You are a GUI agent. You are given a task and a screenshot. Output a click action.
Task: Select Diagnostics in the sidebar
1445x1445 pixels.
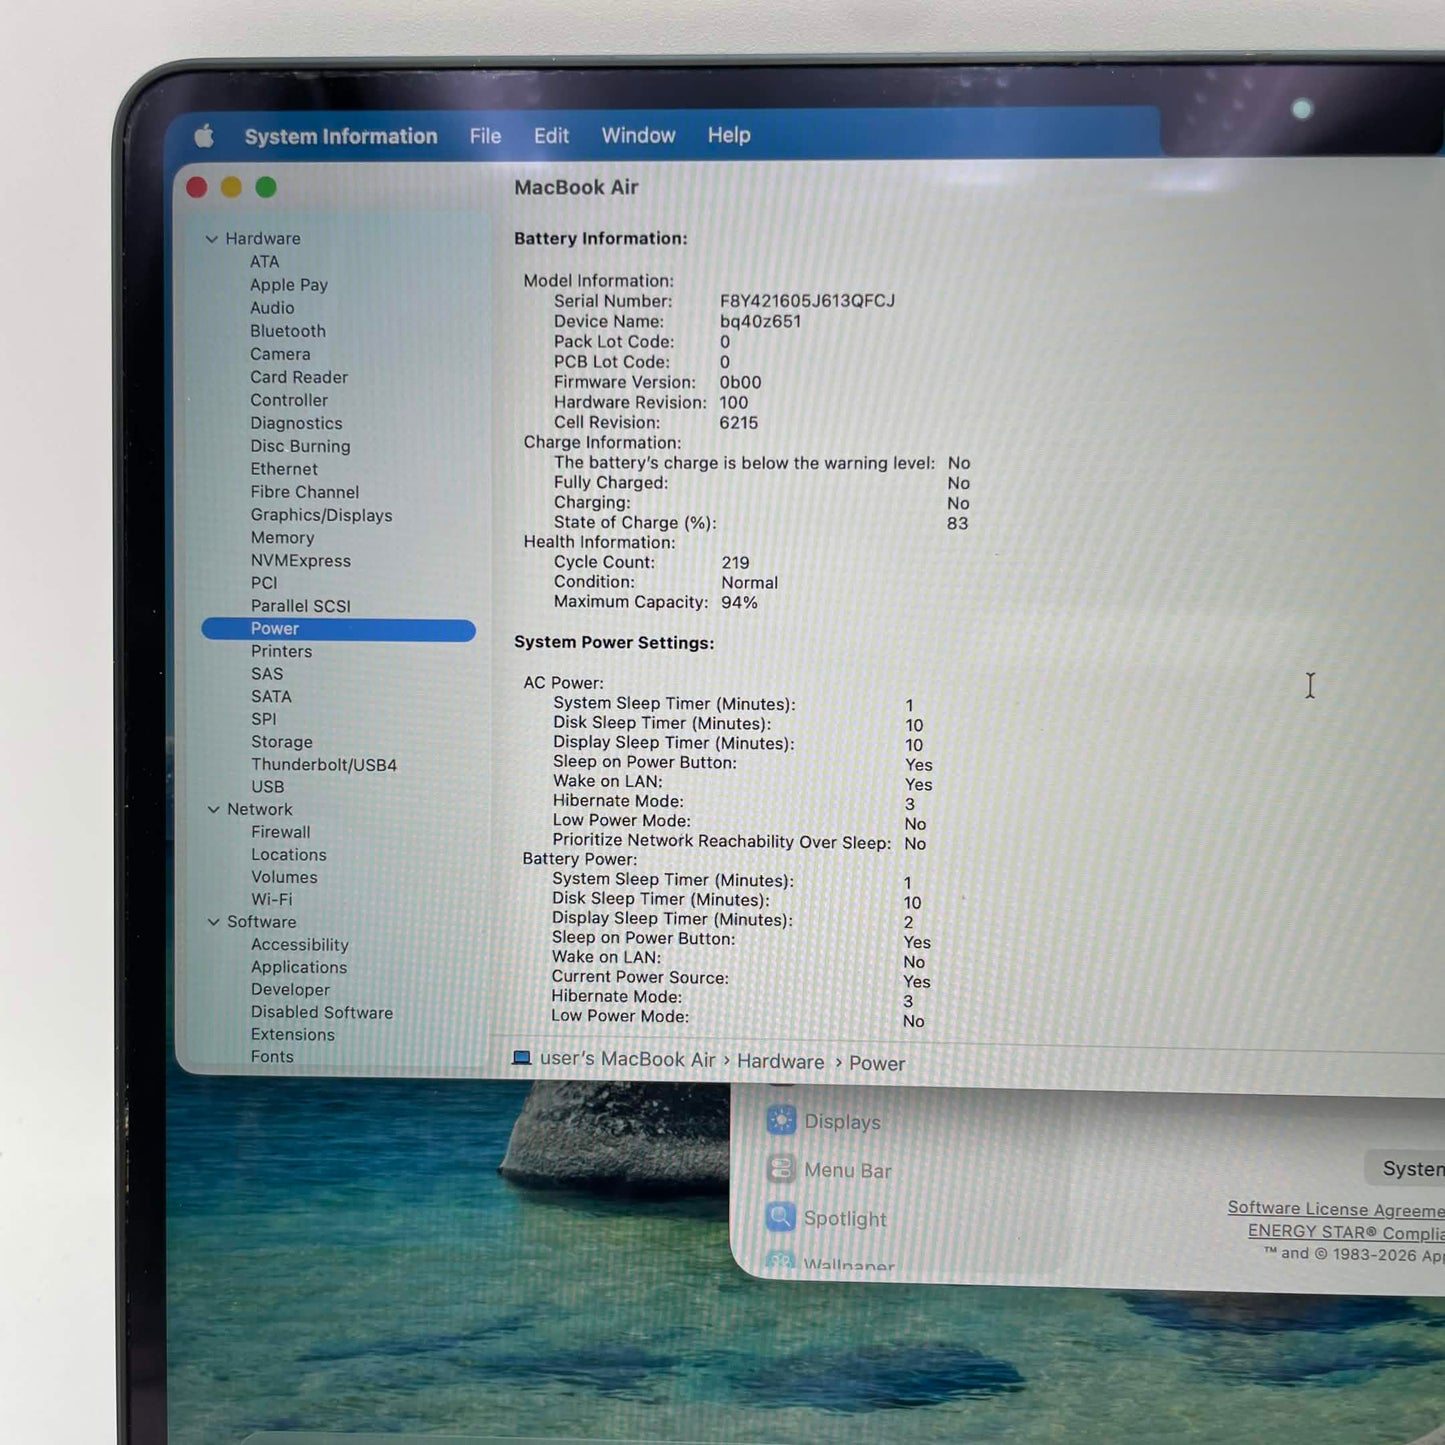click(296, 423)
